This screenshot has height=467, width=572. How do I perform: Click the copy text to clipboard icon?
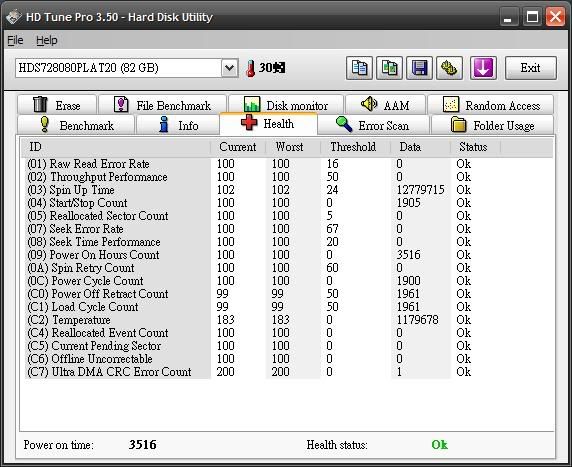(x=359, y=68)
